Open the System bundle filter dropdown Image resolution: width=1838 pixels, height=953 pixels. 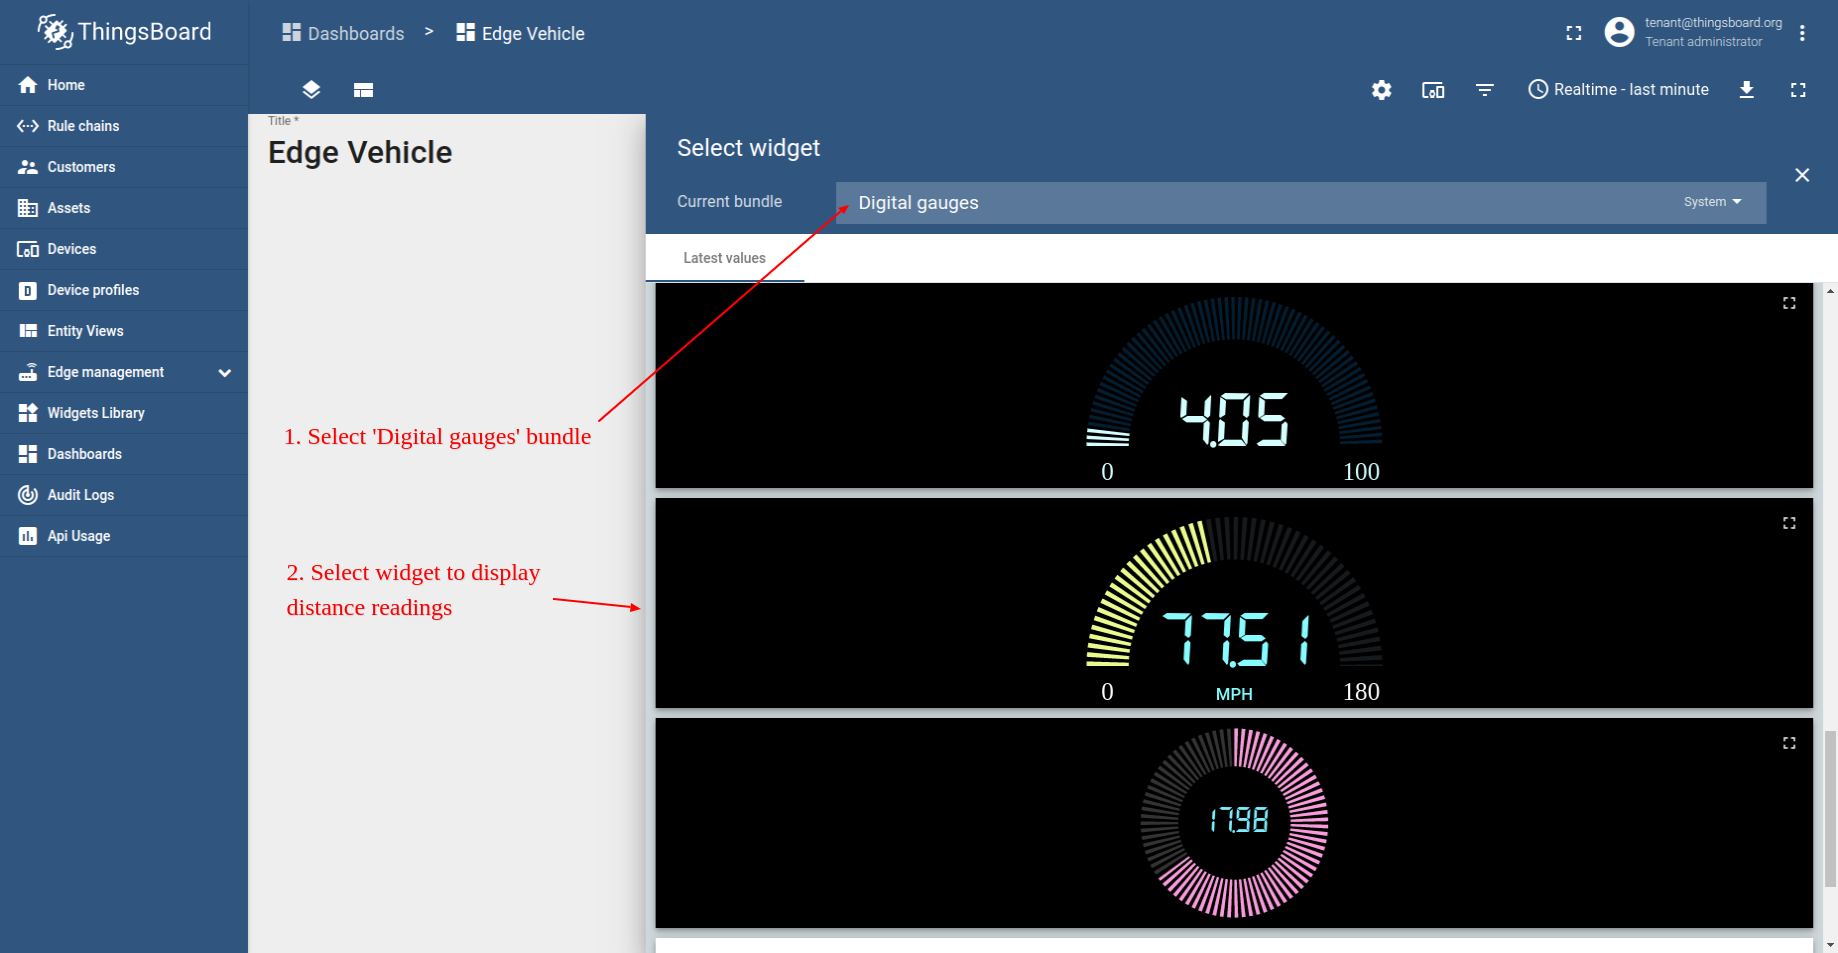(x=1713, y=202)
